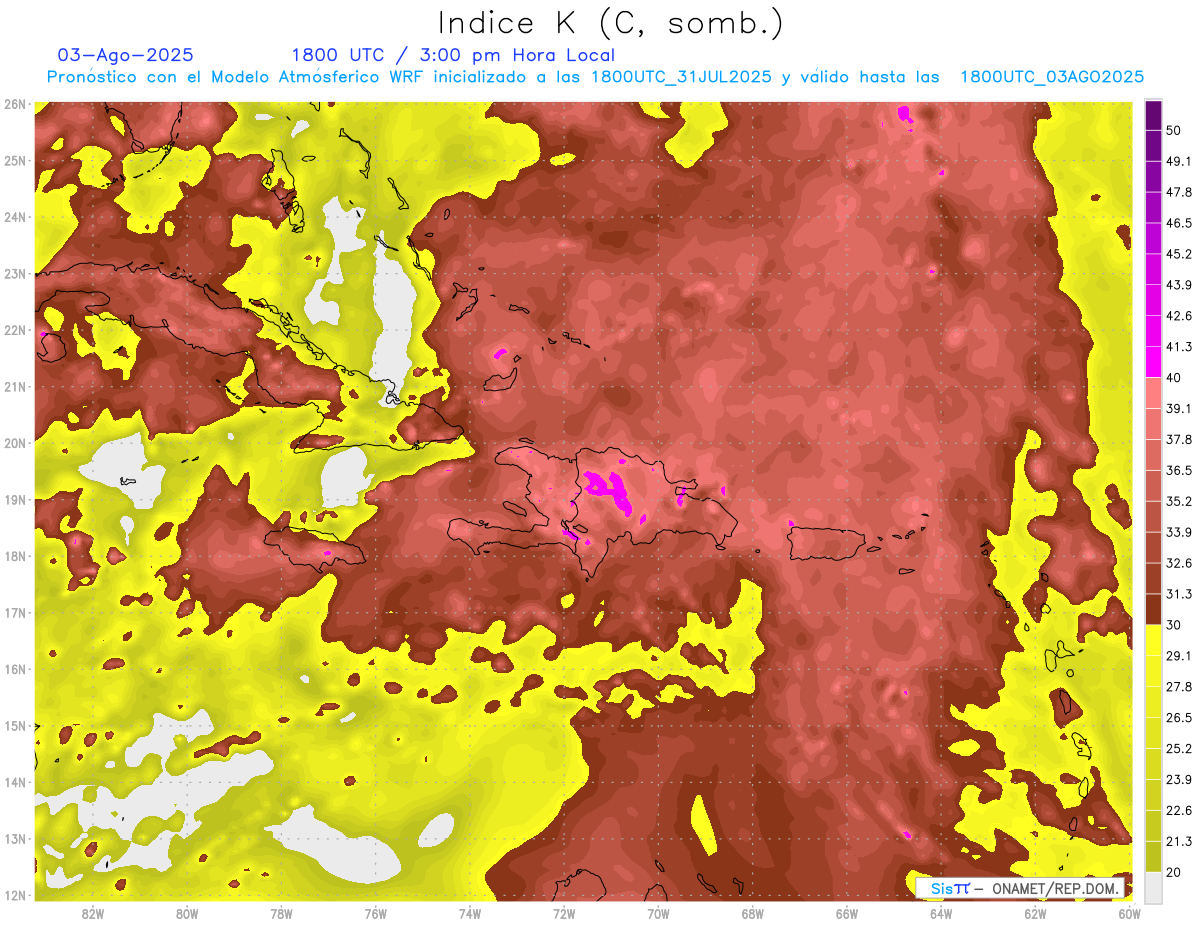Image resolution: width=1200 pixels, height=927 pixels.
Task: Pick the gray swatch below 20 on the colorbar
Action: click(x=1153, y=886)
